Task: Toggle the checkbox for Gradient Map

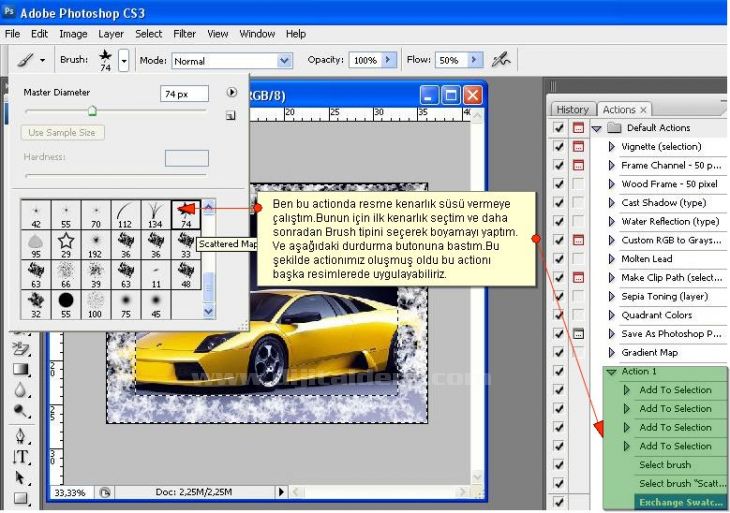Action: pos(559,352)
